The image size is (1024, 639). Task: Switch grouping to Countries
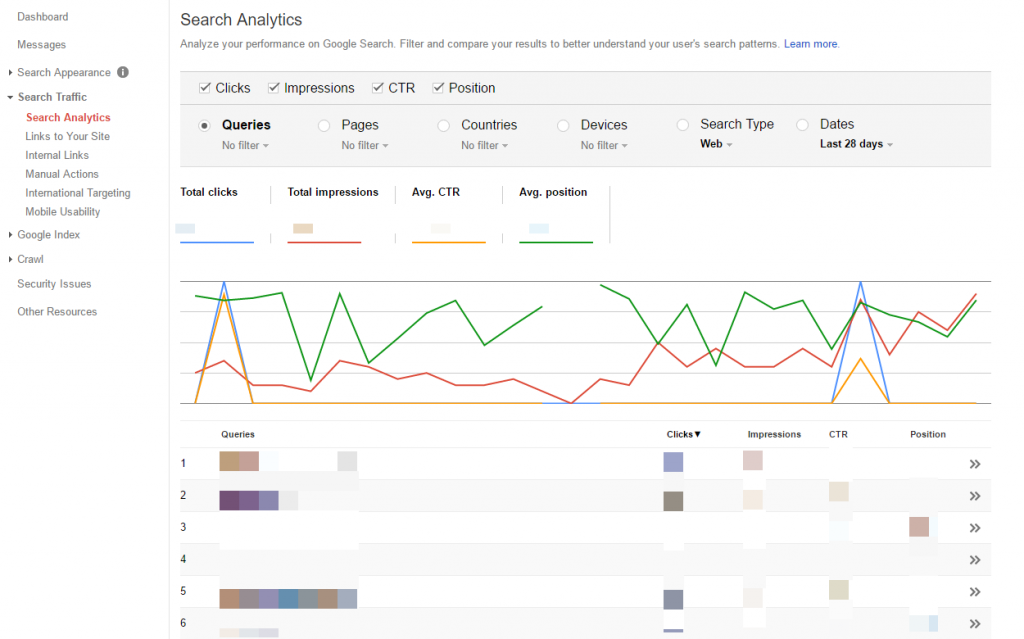(443, 124)
